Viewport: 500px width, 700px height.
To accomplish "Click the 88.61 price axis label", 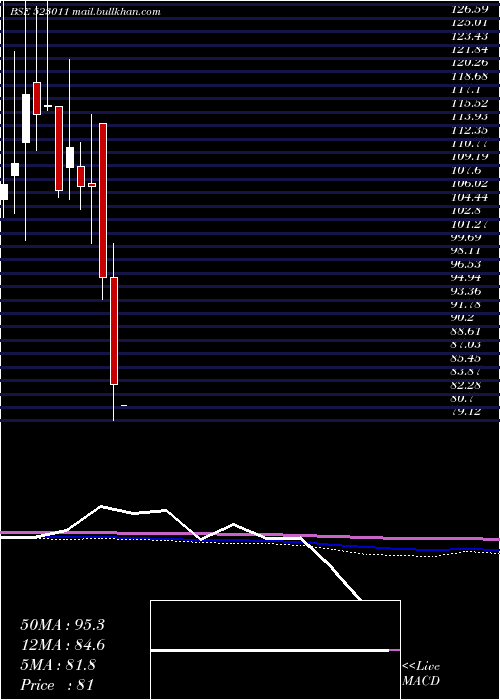I will (x=468, y=330).
